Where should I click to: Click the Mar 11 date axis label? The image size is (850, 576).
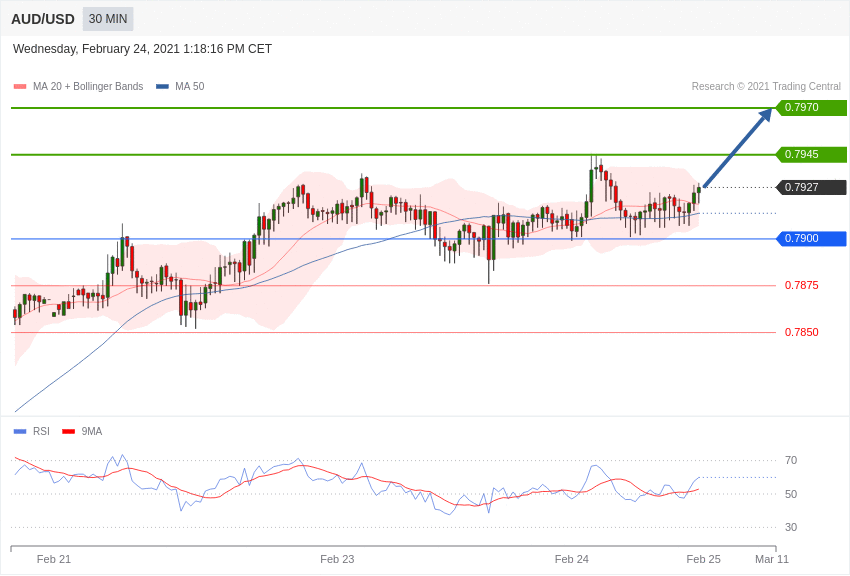(772, 559)
